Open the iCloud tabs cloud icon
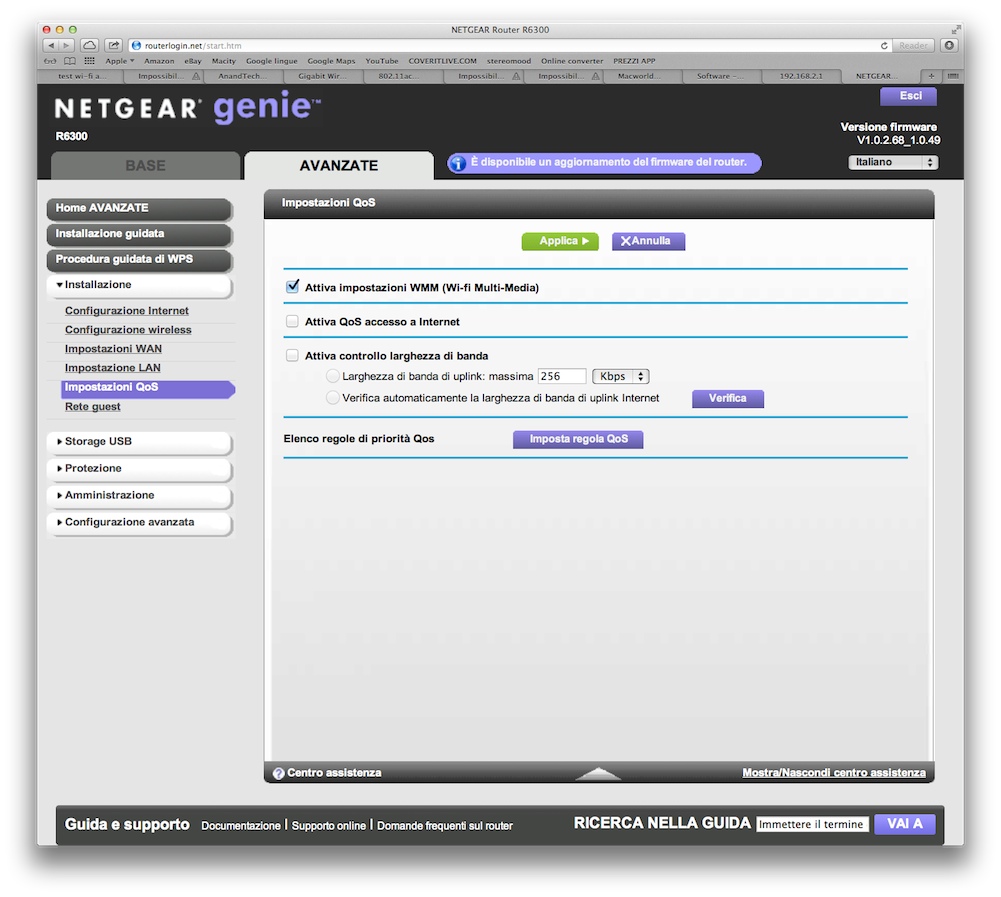 point(90,45)
